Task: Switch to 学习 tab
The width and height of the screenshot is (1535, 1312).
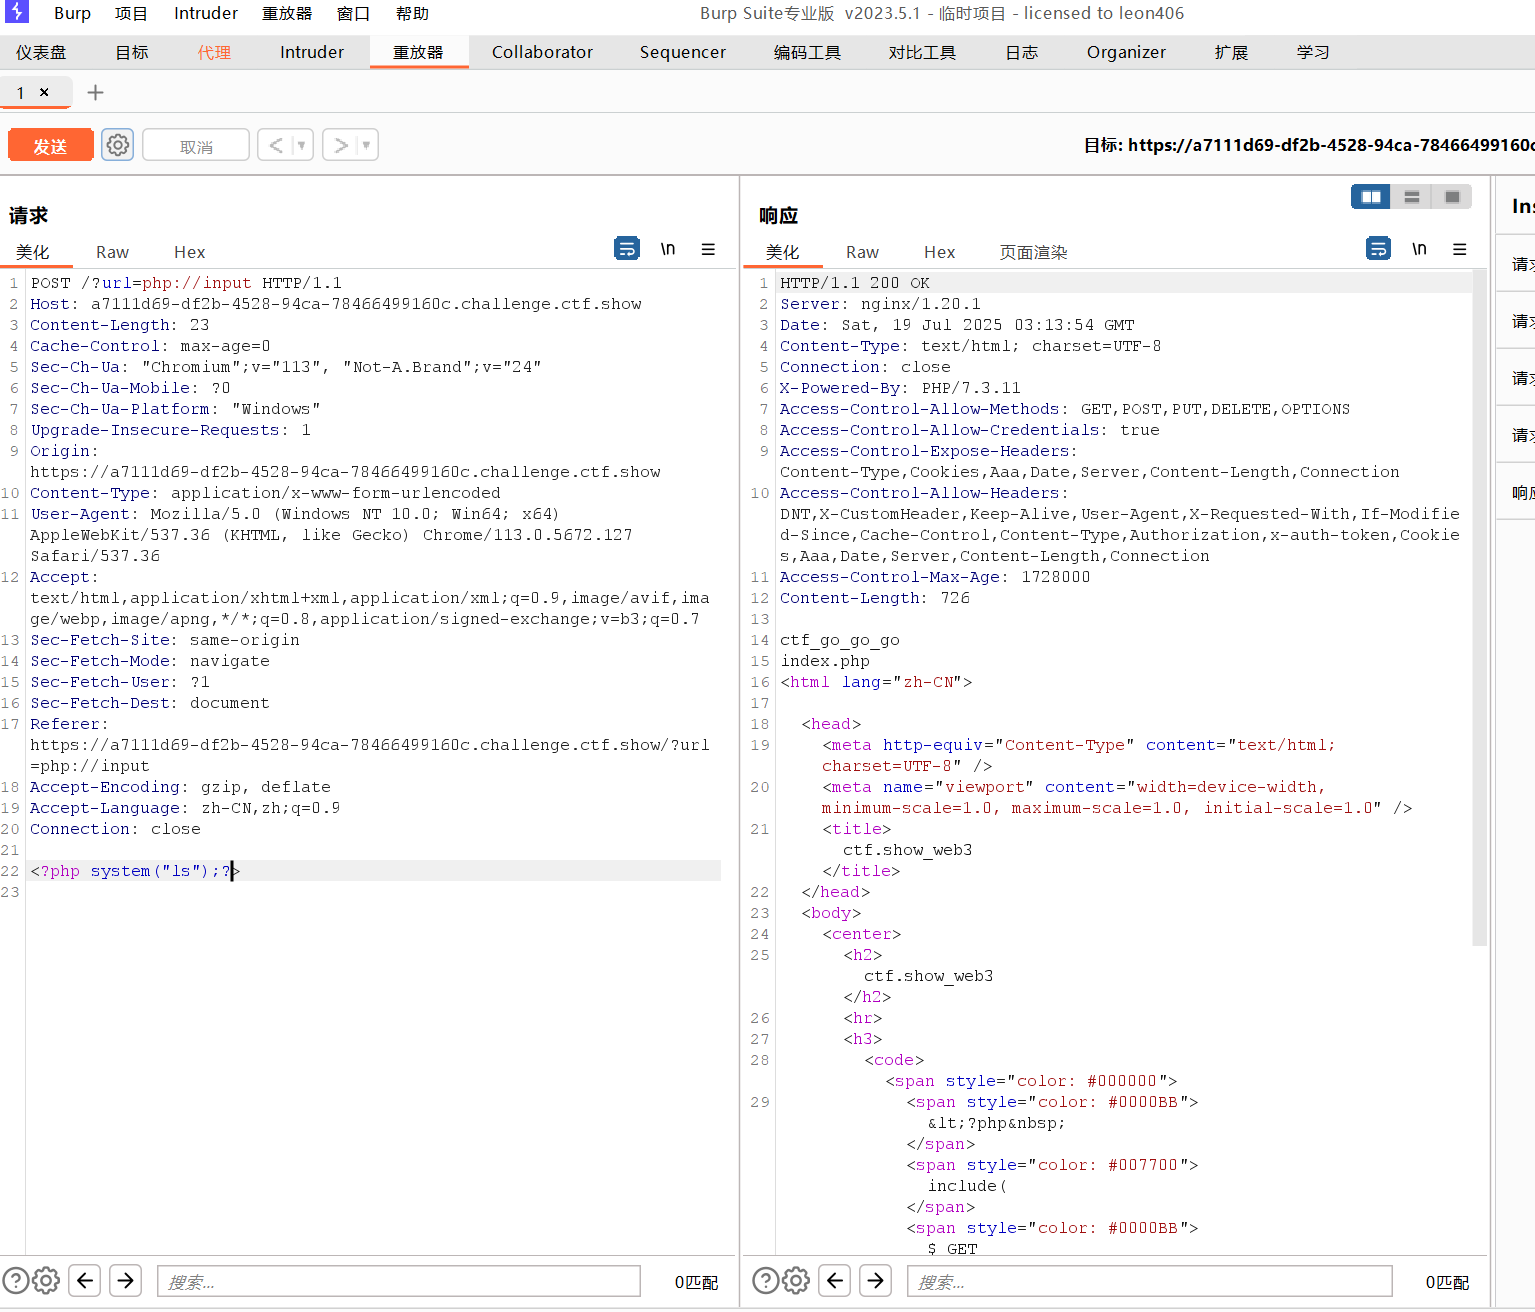Action: pos(1313,52)
